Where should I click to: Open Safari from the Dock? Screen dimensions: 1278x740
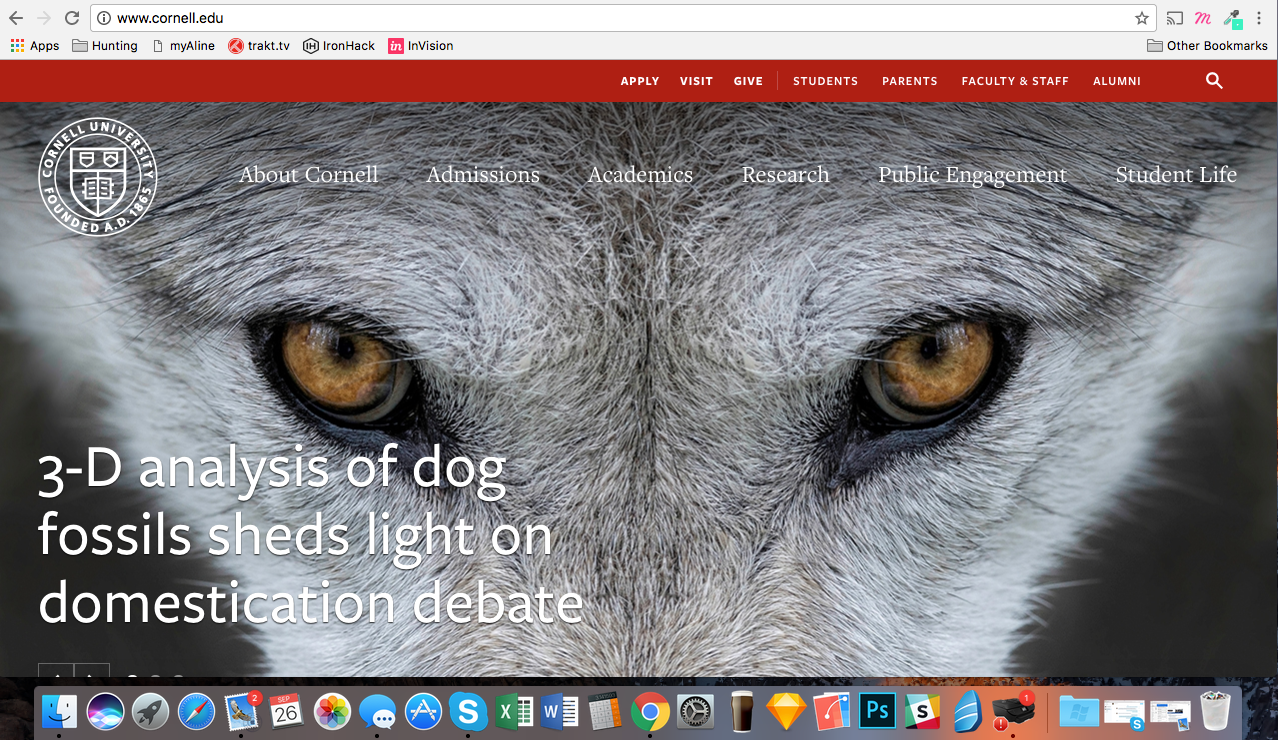coord(197,712)
